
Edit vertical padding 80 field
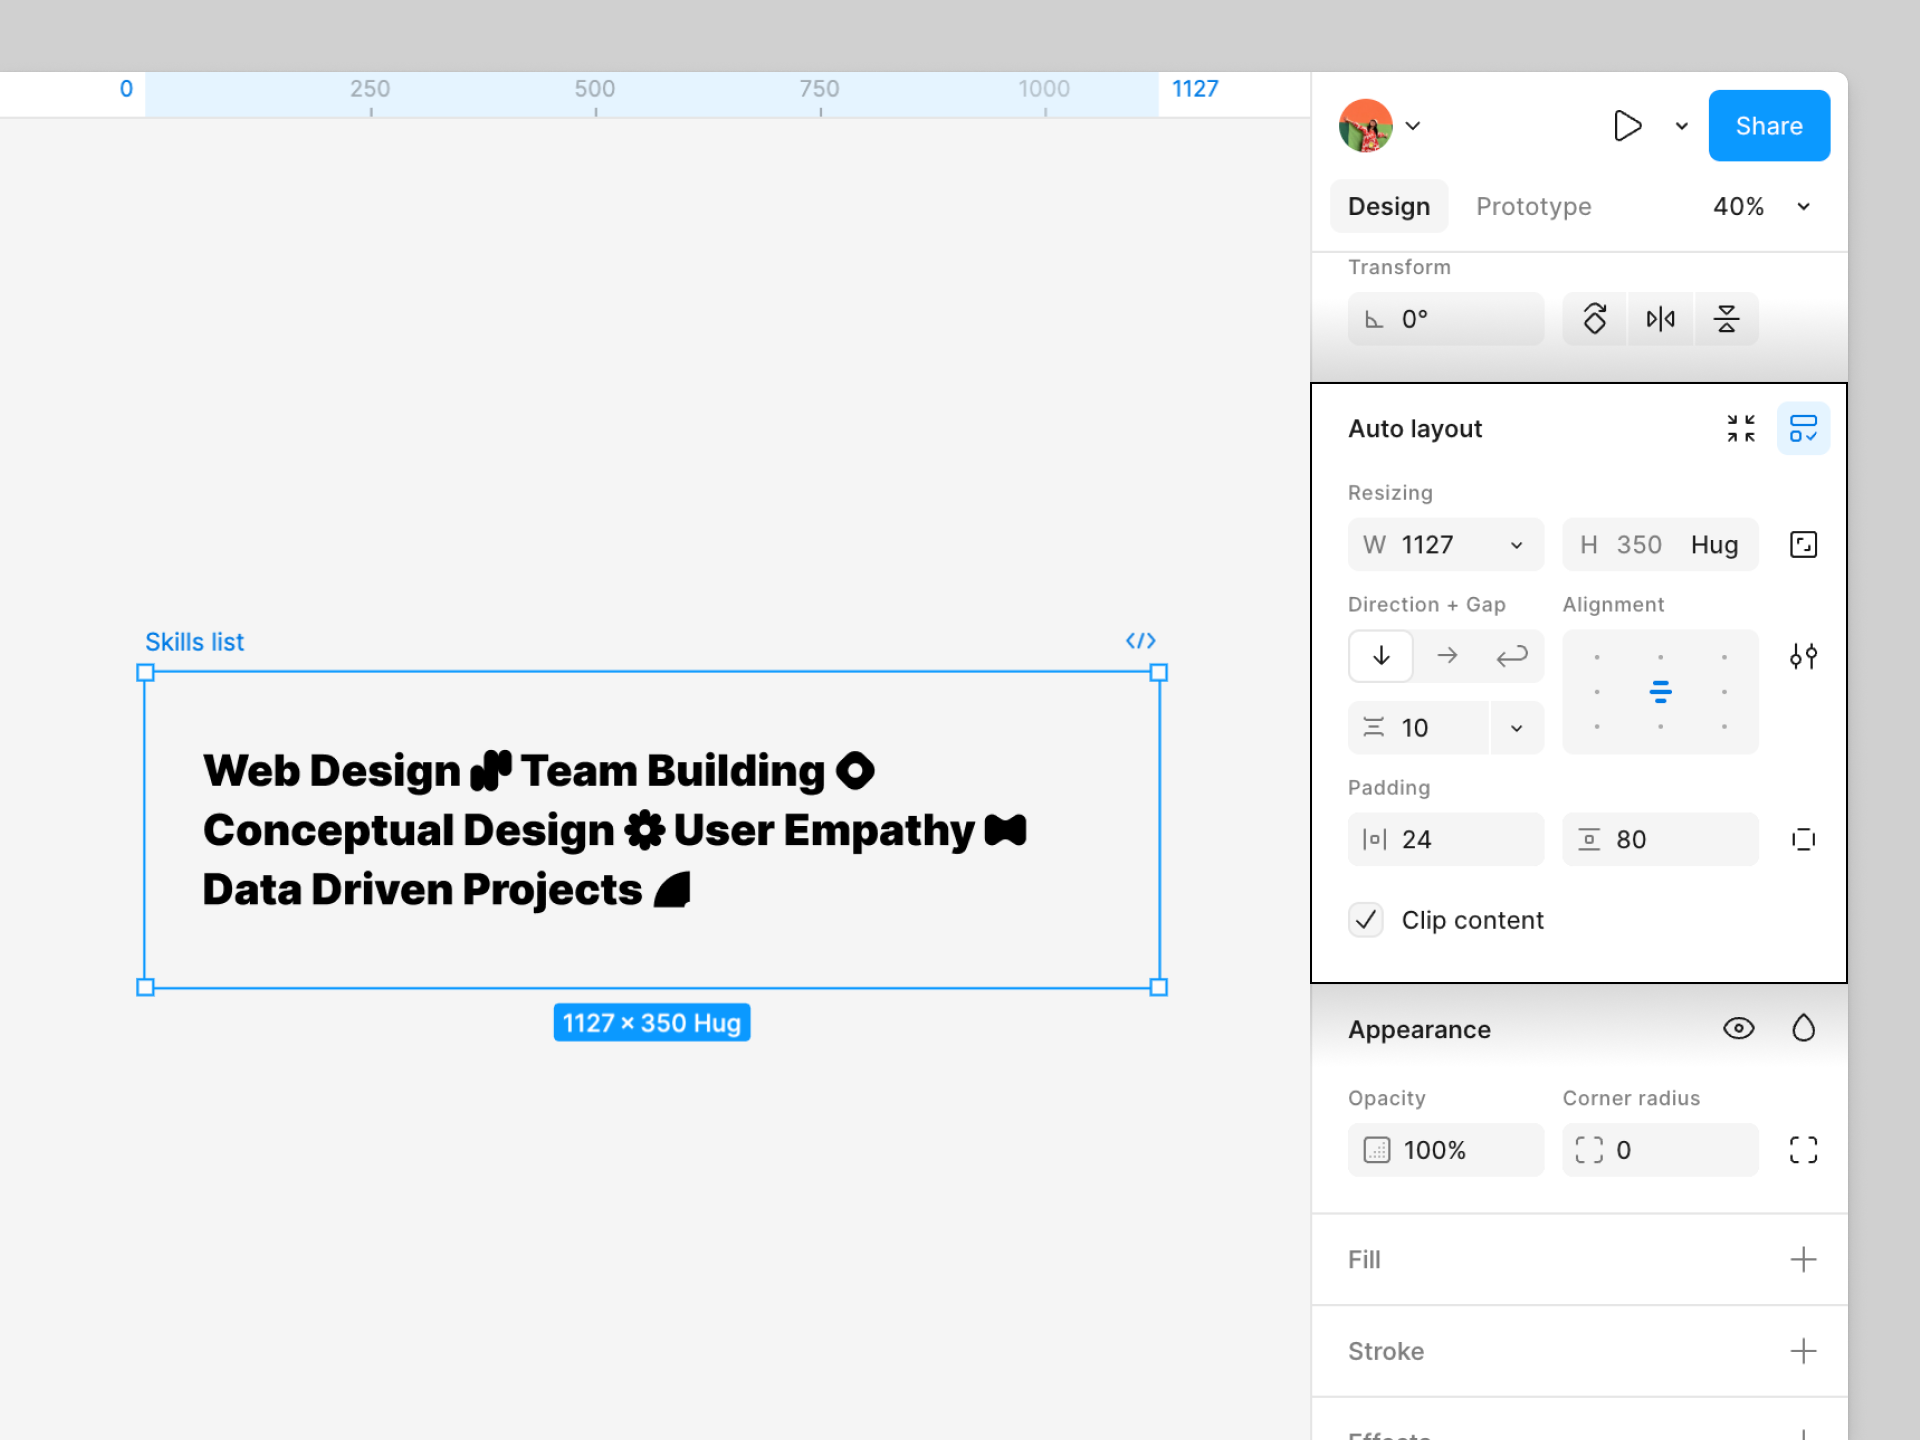(1660, 839)
